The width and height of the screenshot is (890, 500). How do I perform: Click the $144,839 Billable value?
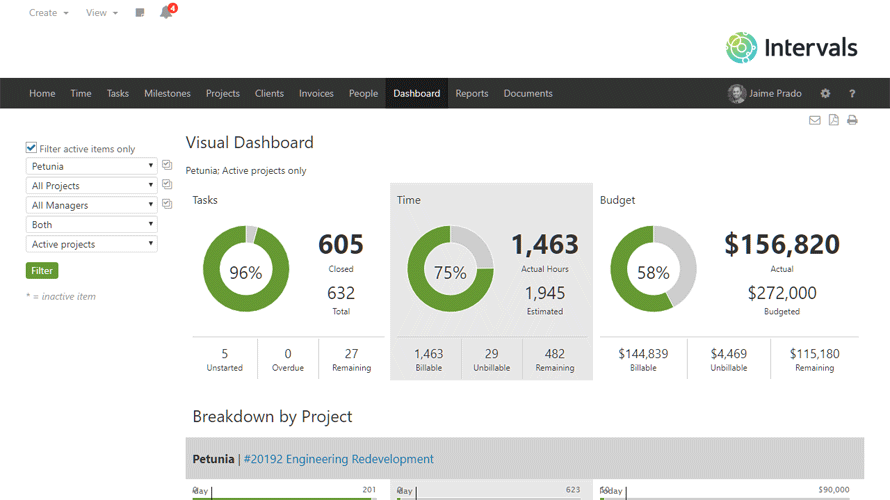[x=643, y=354]
